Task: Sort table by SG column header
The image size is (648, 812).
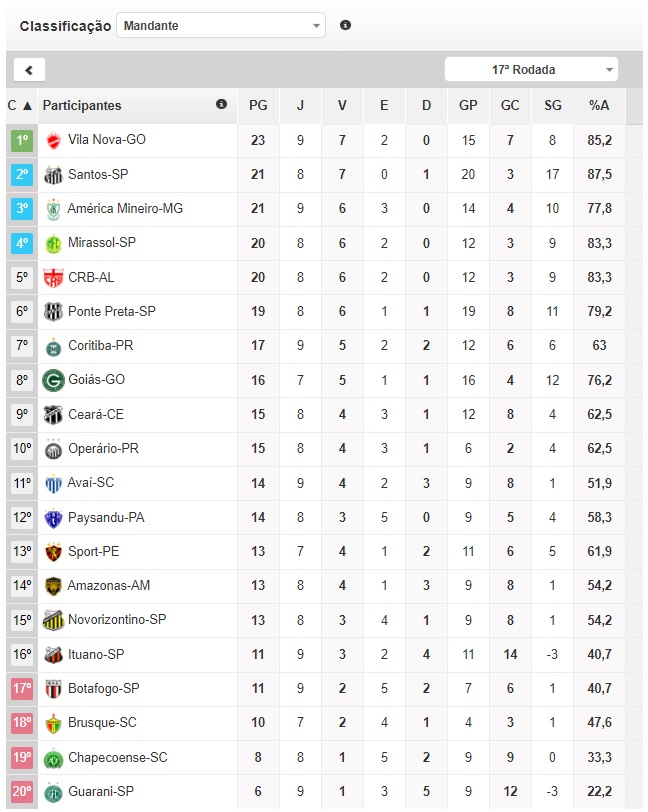Action: 553,105
